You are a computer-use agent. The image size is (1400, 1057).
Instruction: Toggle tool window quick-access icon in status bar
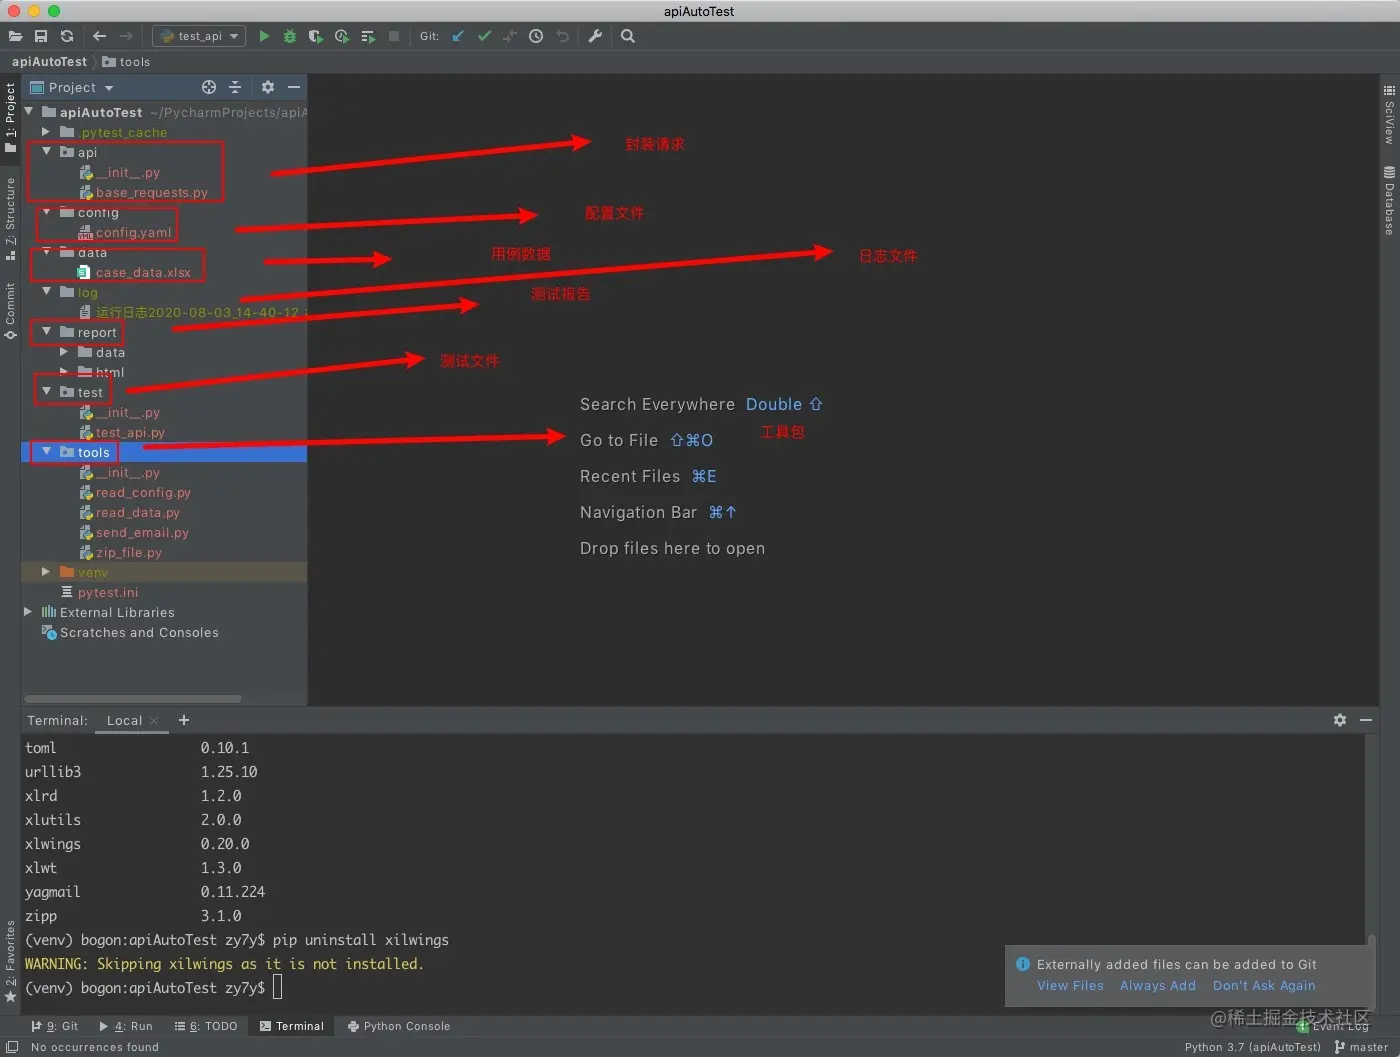click(12, 1047)
